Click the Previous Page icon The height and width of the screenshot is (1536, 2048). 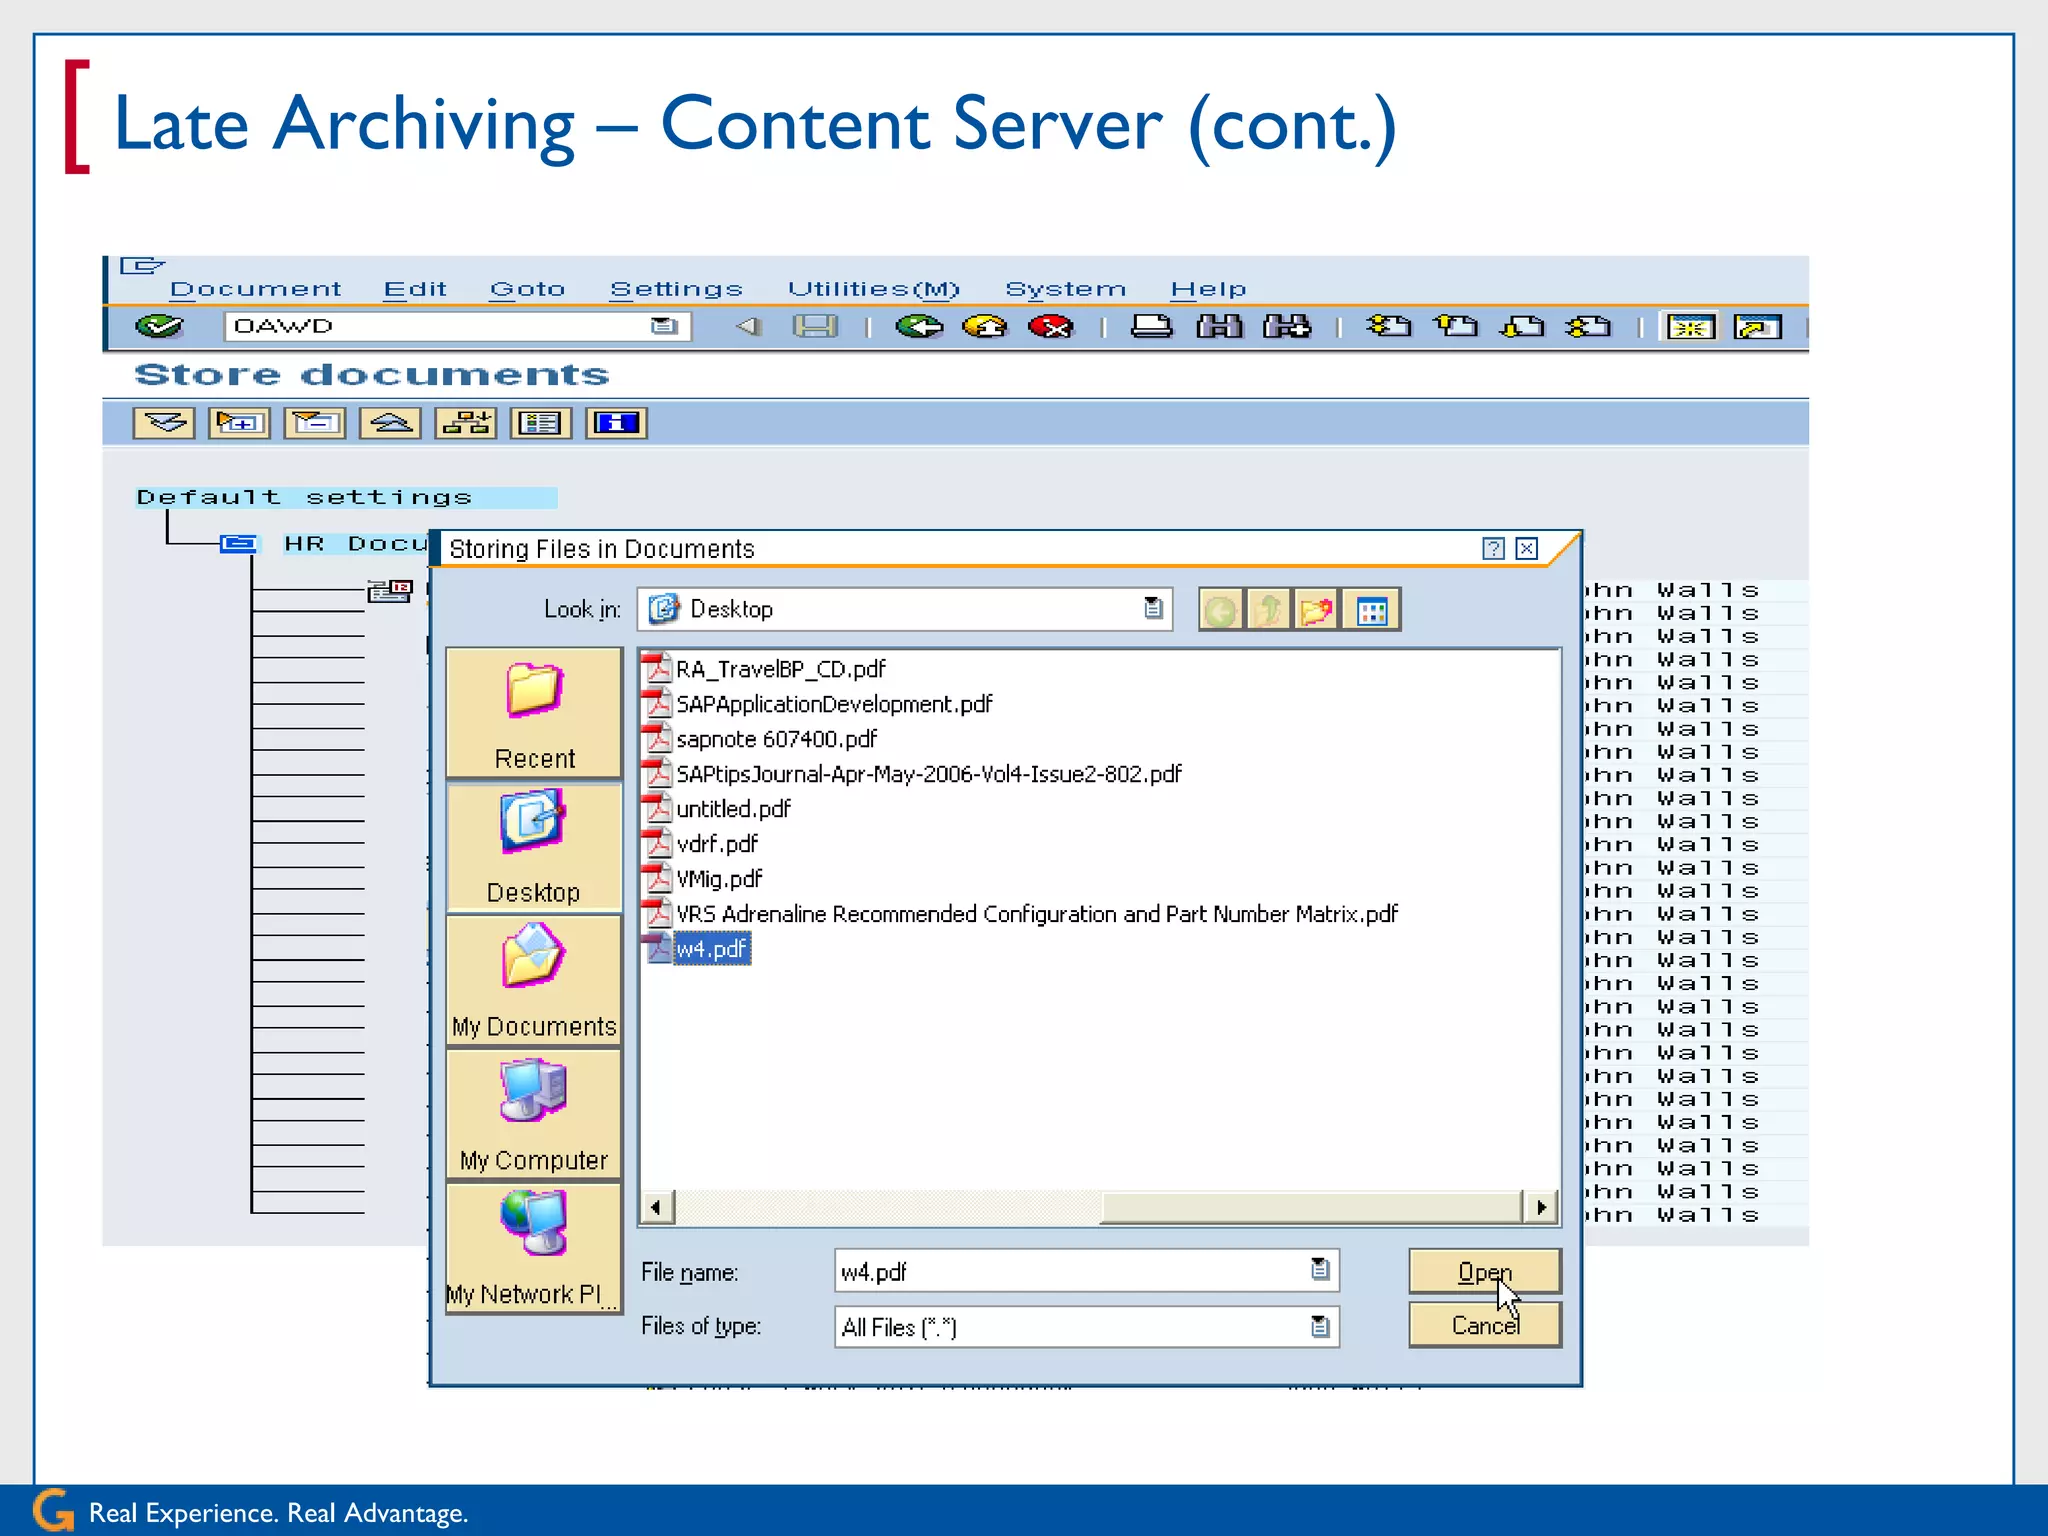[1456, 326]
